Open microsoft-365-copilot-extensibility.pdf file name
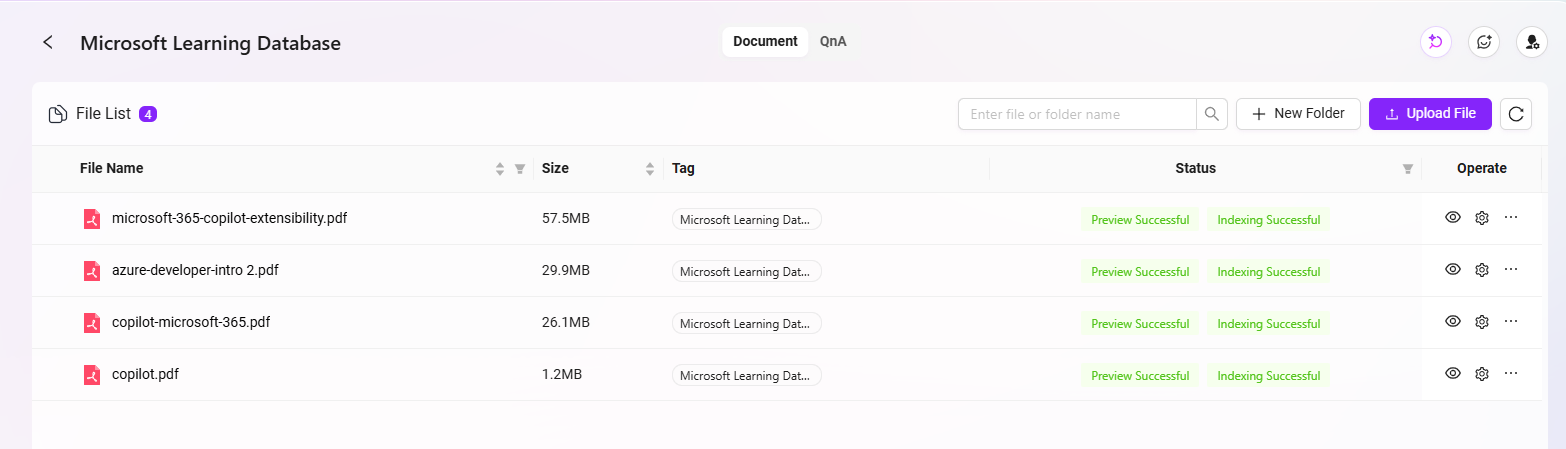Image resolution: width=1566 pixels, height=449 pixels. point(230,217)
